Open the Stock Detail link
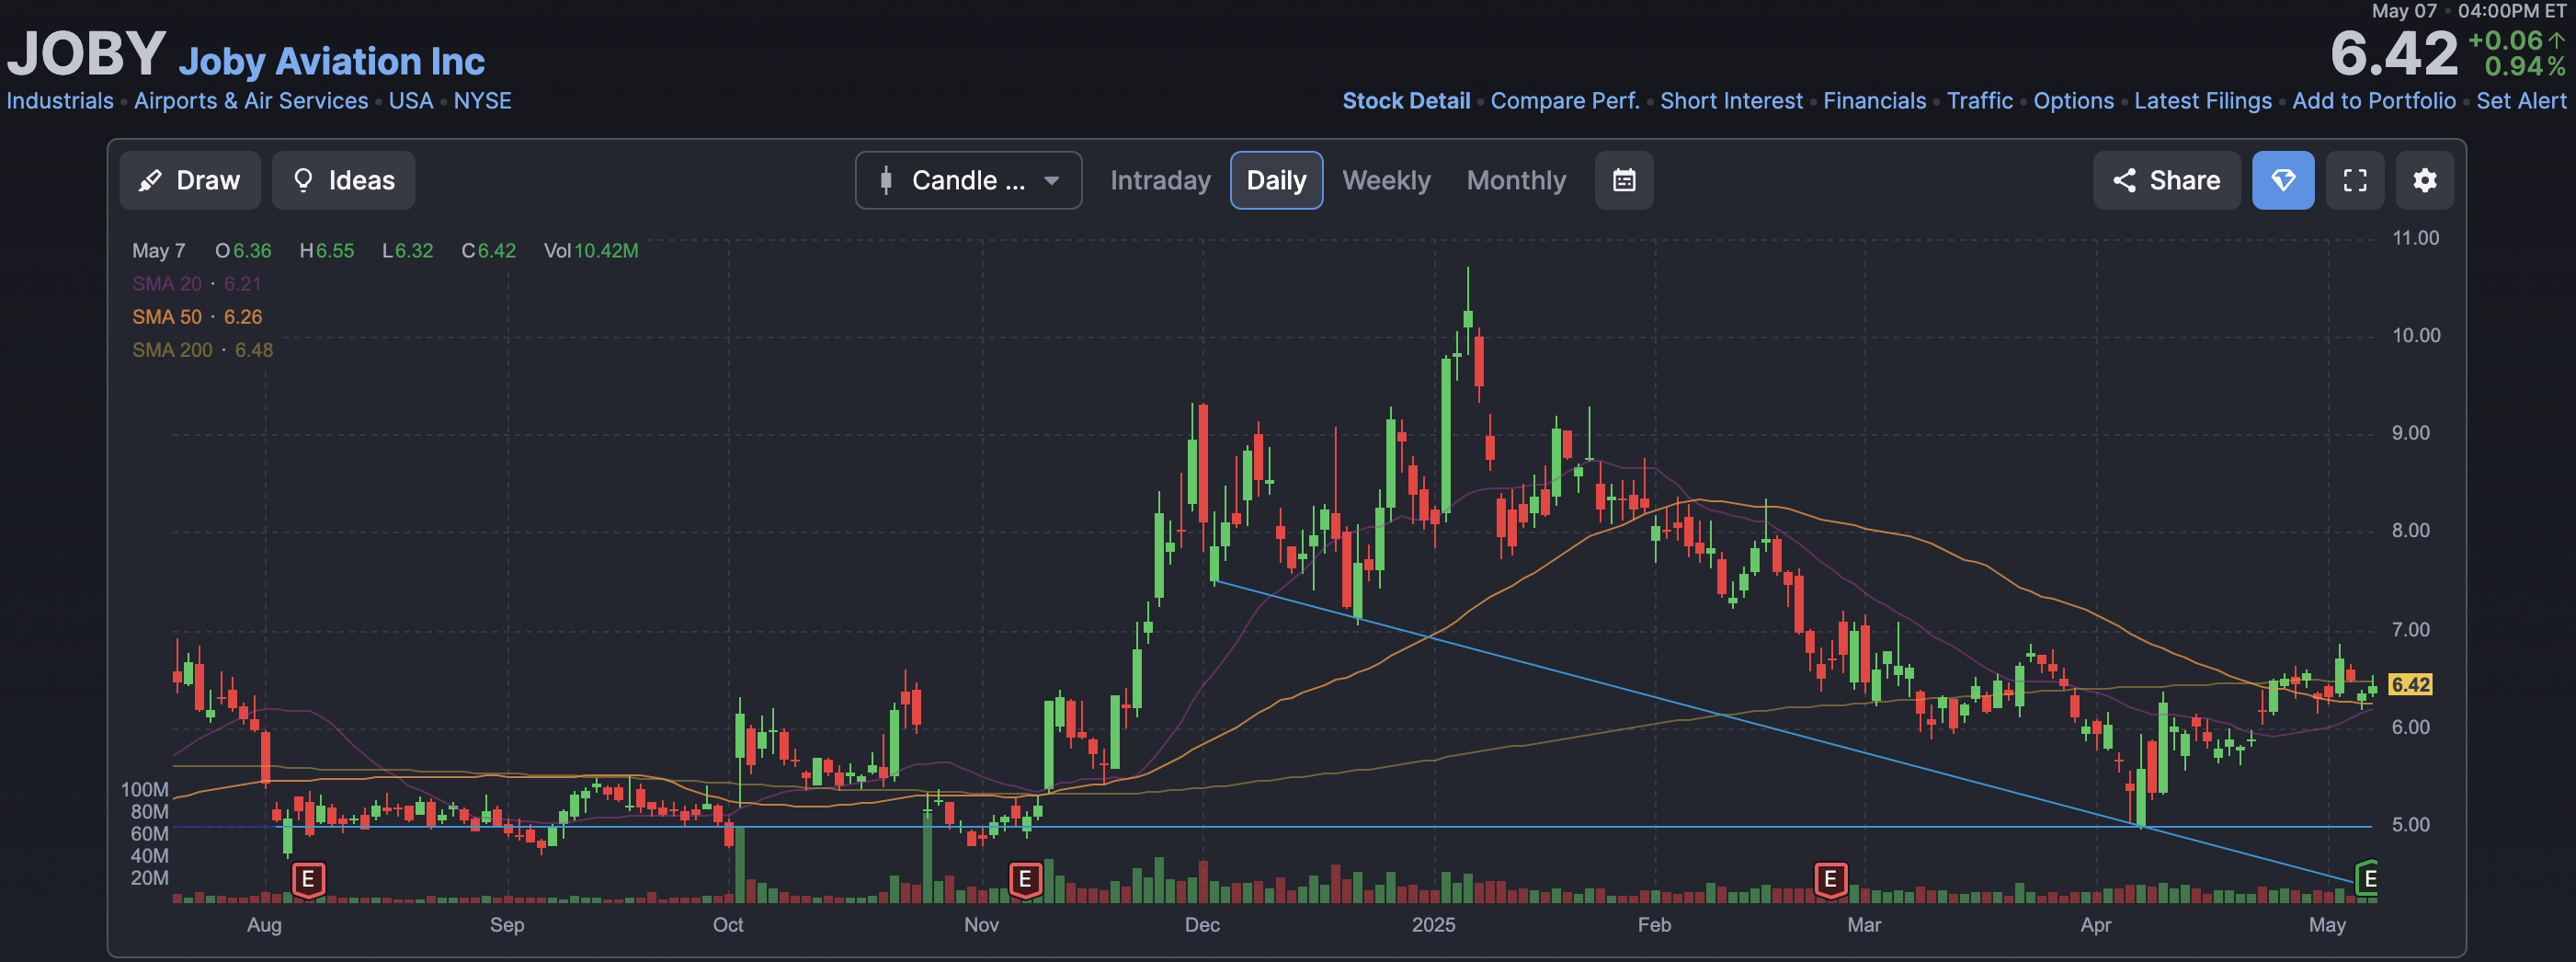The height and width of the screenshot is (962, 2576). 1406,101
